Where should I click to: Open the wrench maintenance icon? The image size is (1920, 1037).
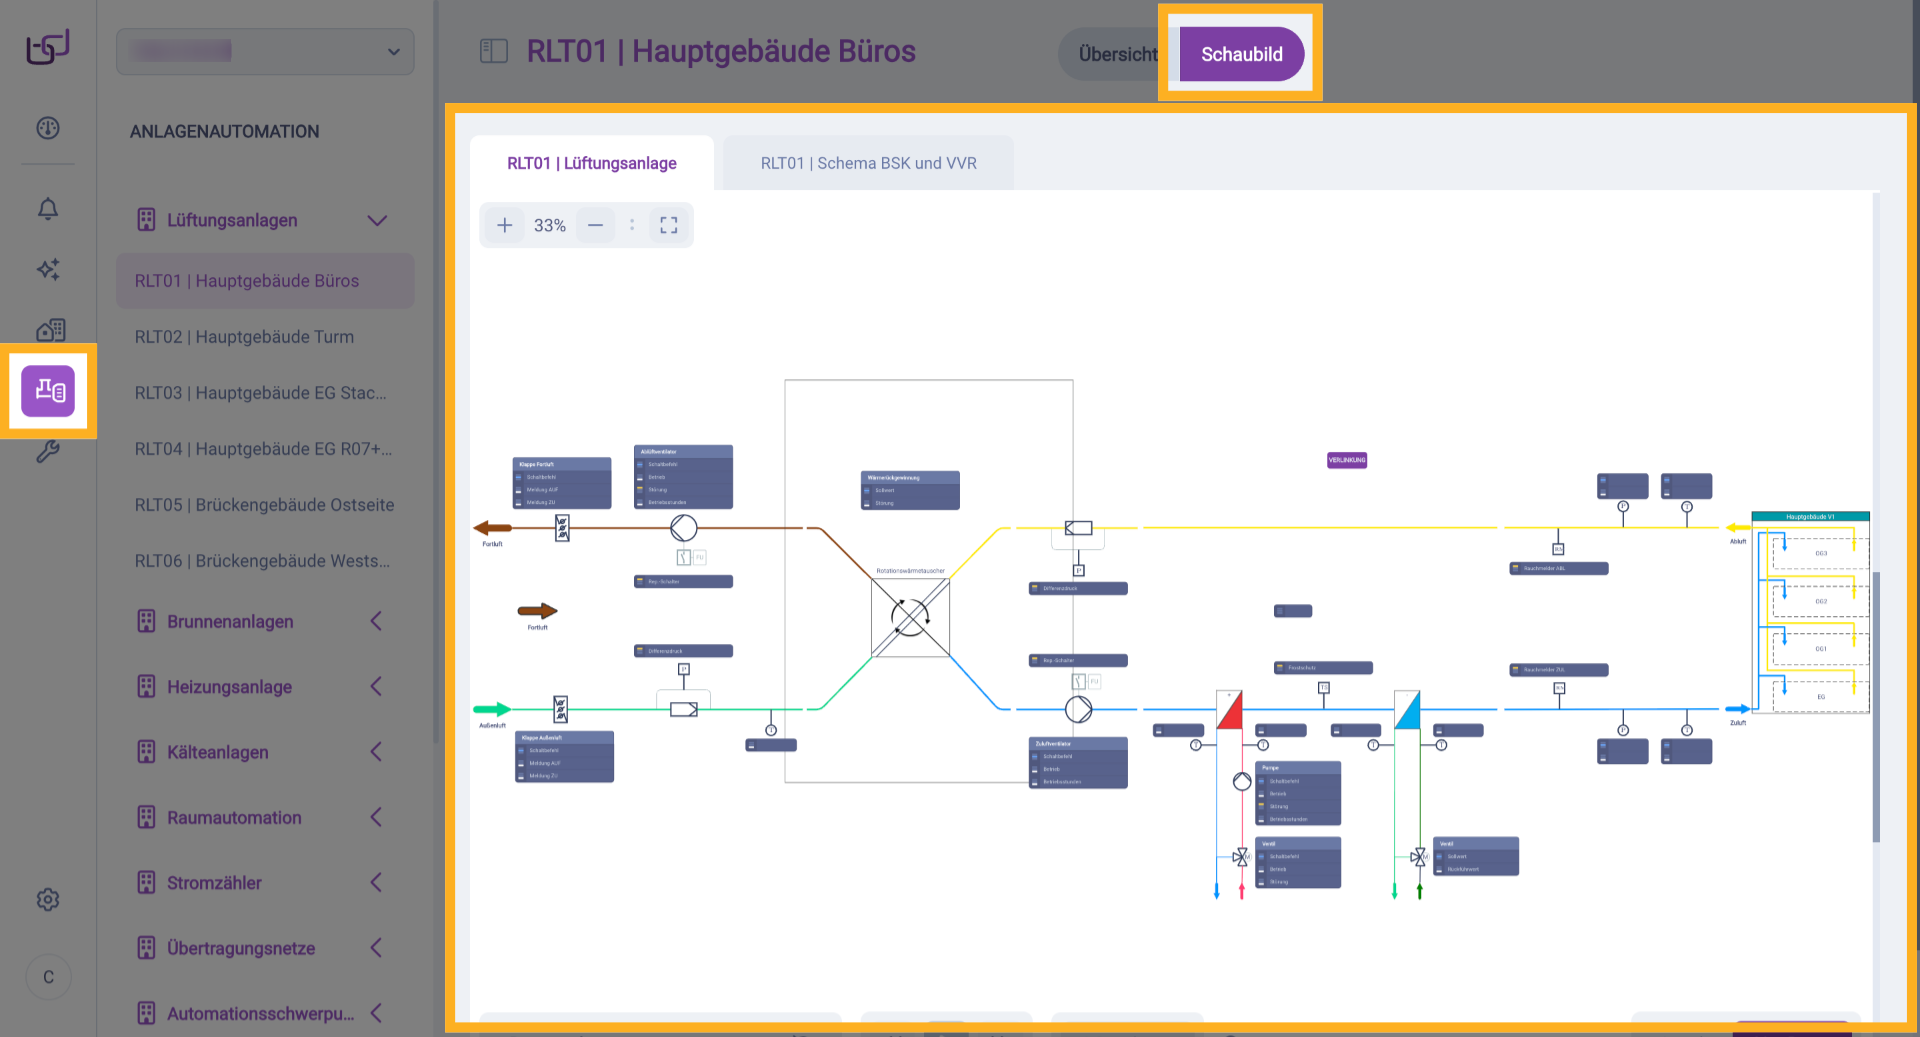pyautogui.click(x=48, y=452)
